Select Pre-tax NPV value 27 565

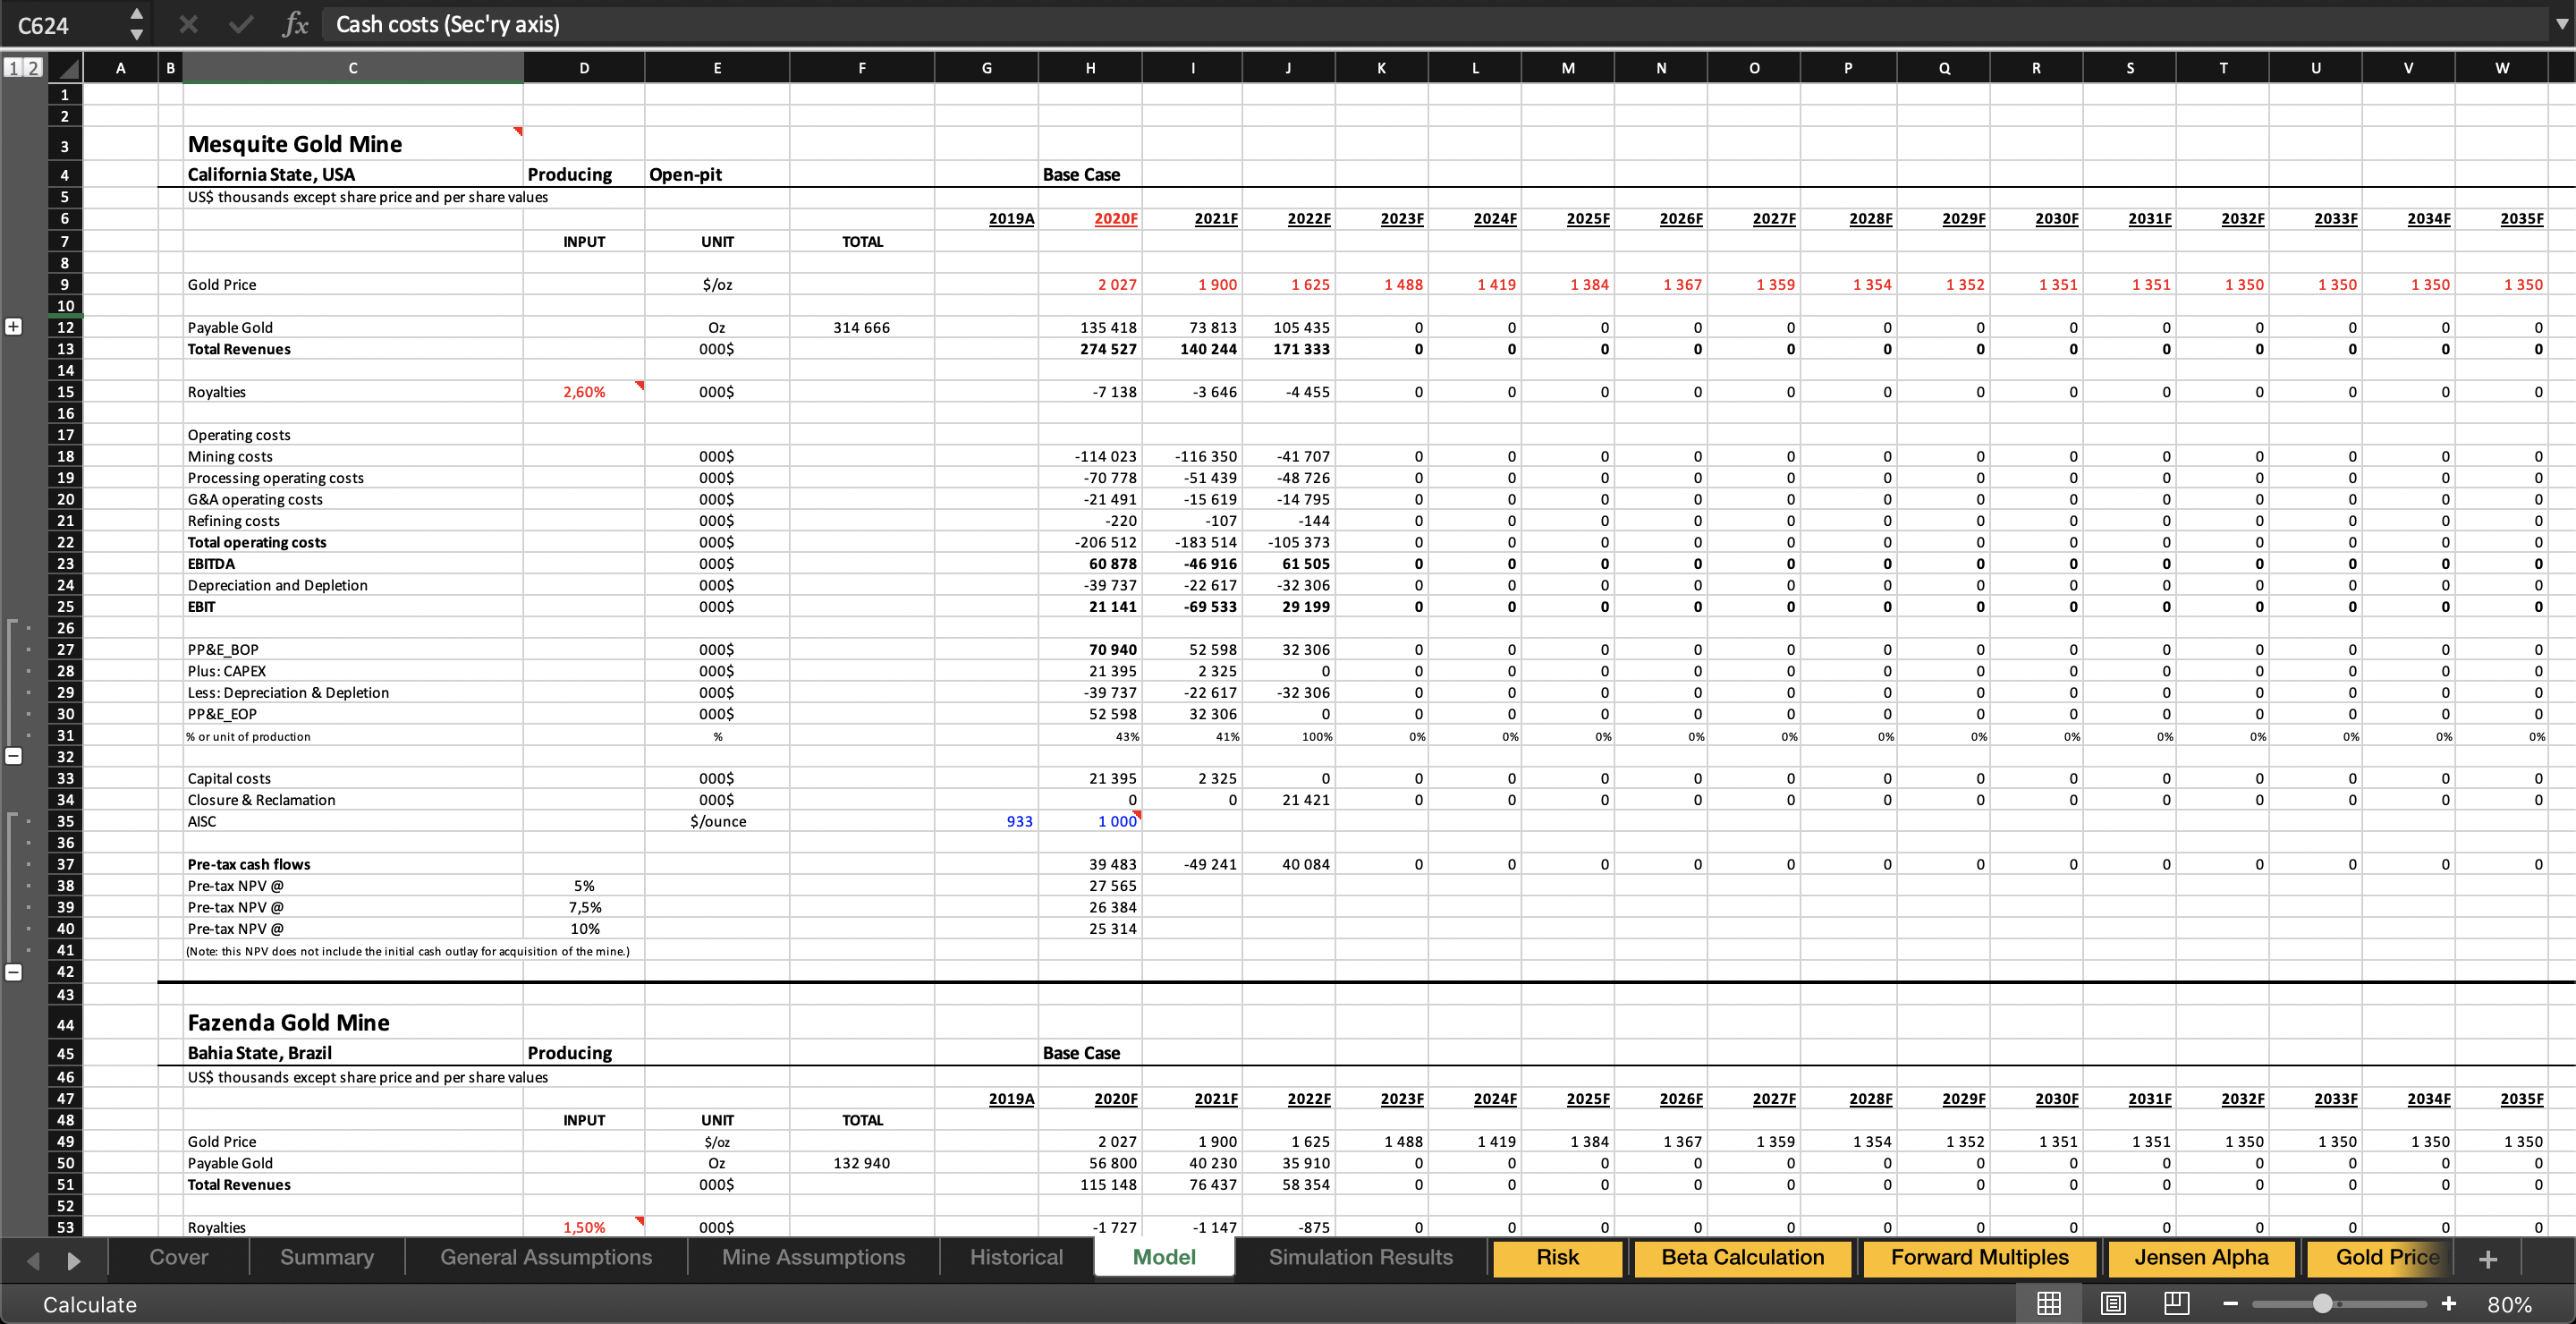click(1090, 886)
